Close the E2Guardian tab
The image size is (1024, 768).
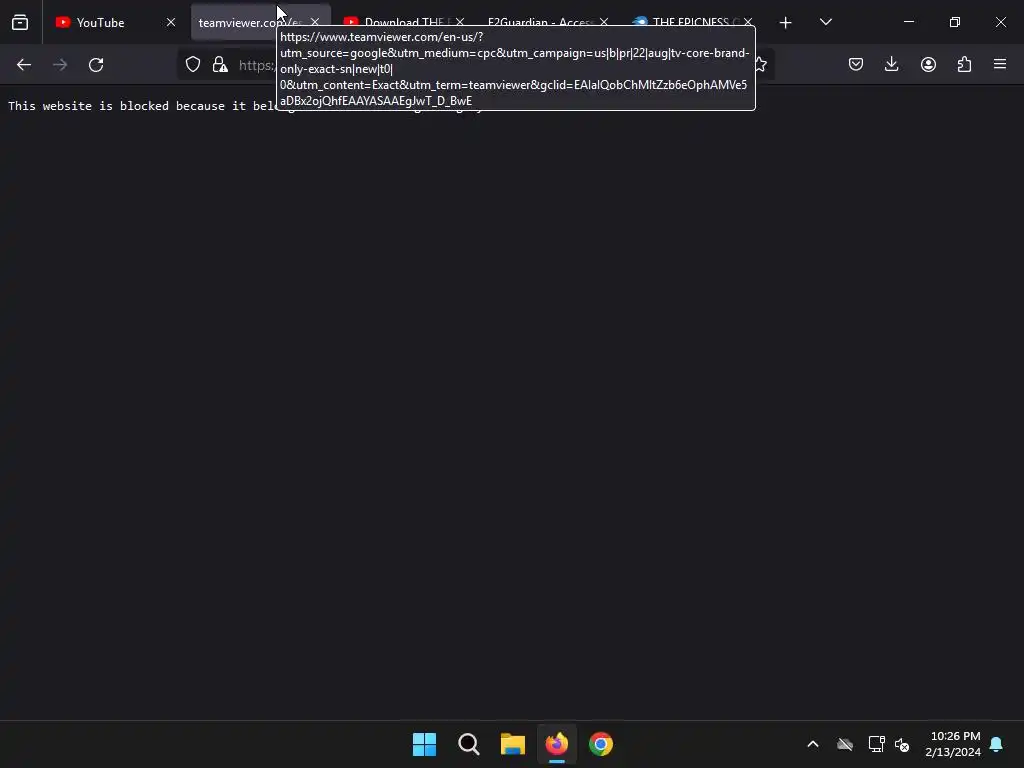[604, 22]
